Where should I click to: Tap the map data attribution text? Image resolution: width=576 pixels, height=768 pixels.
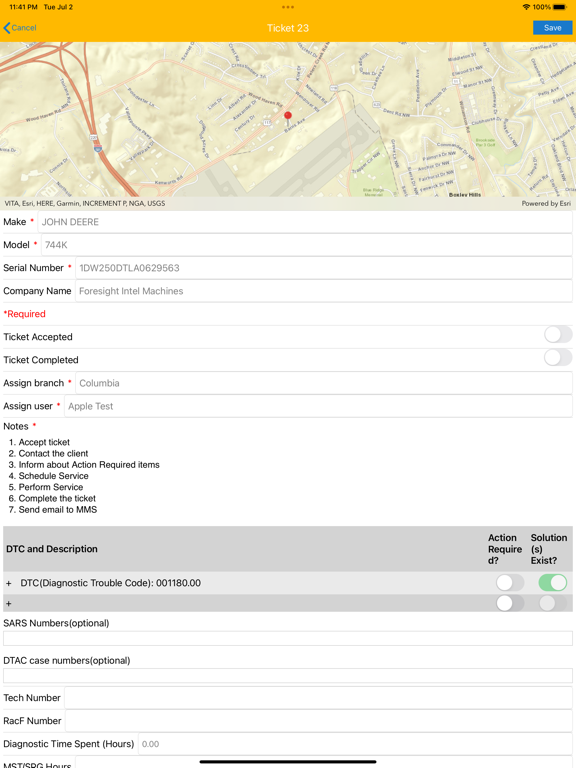coord(85,203)
